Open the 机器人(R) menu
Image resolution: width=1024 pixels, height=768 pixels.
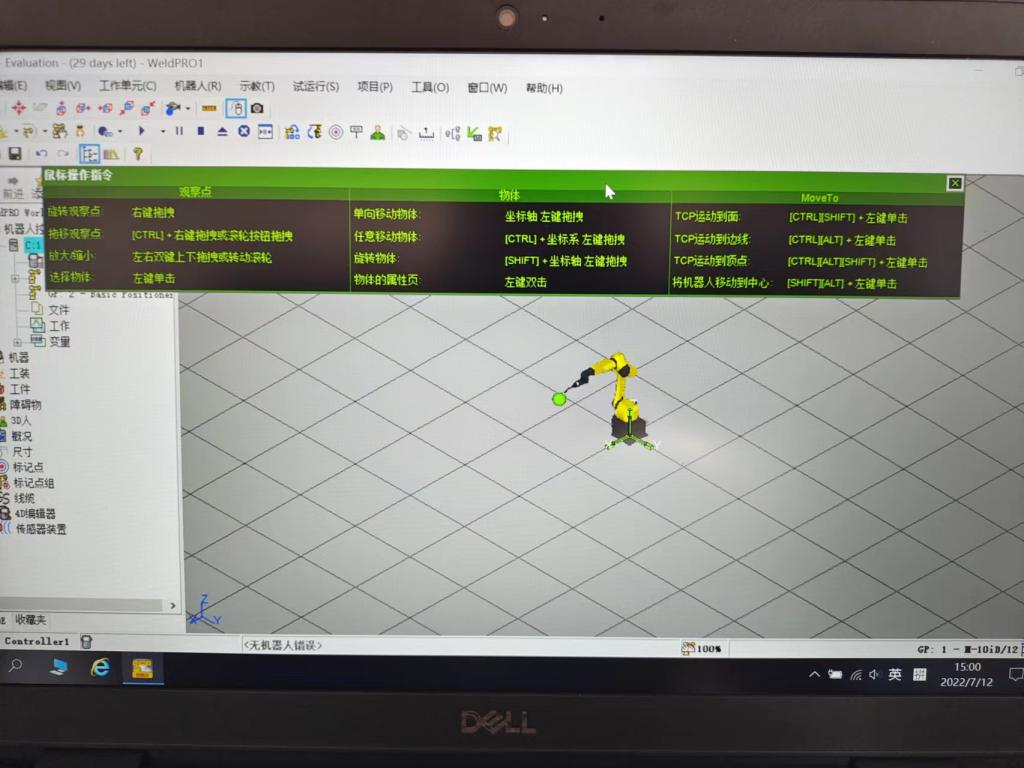click(197, 87)
